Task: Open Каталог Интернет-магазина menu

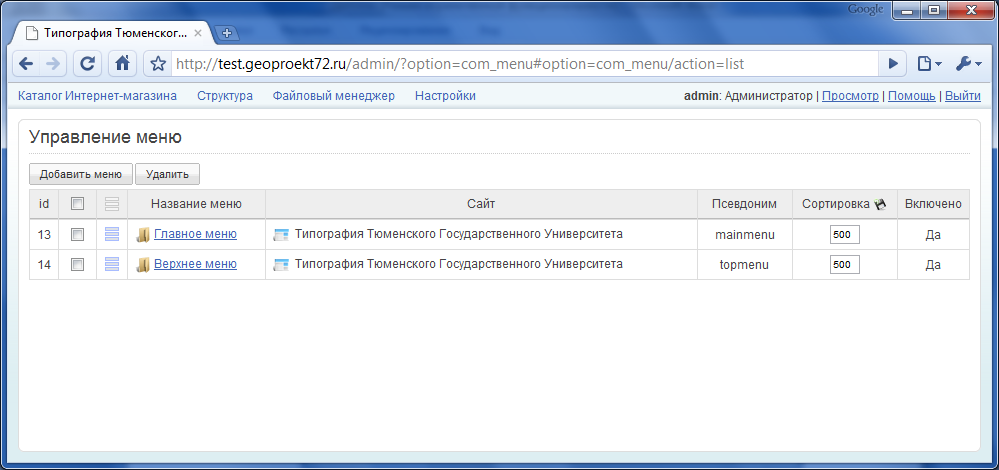Action: point(97,96)
